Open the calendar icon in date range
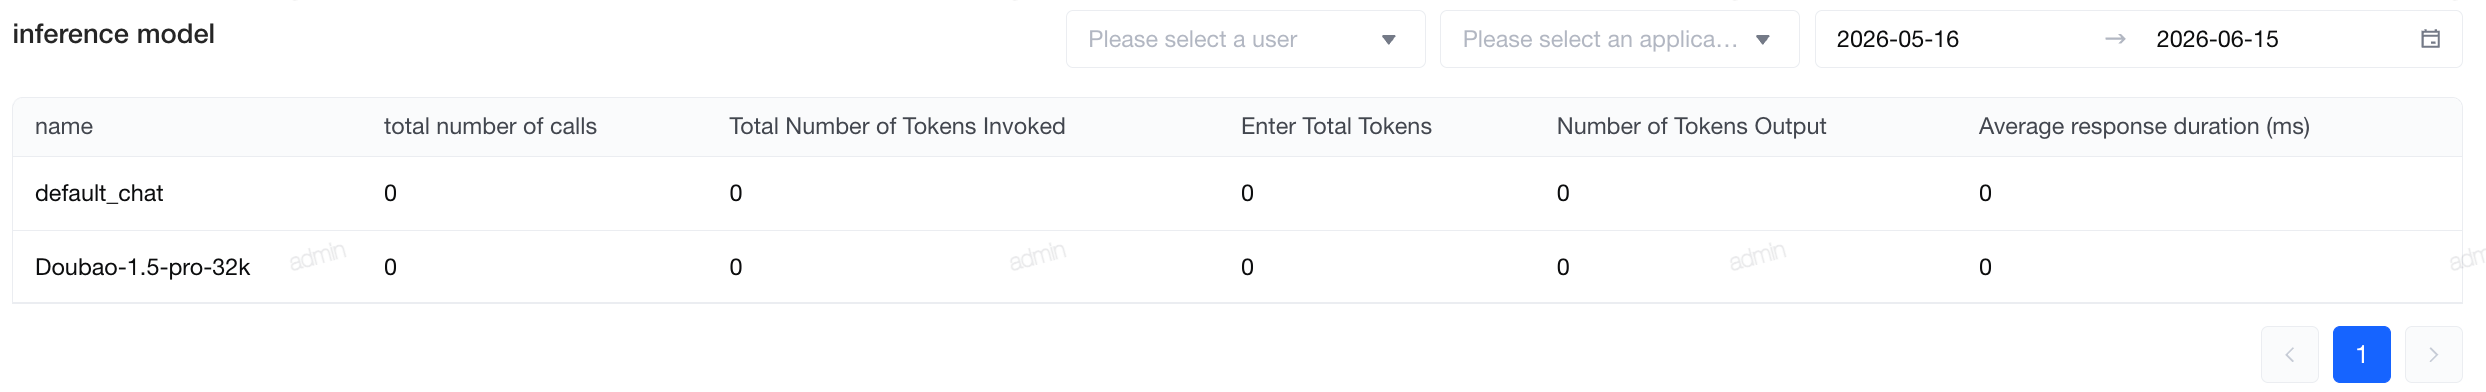The width and height of the screenshot is (2486, 392). (x=2430, y=39)
